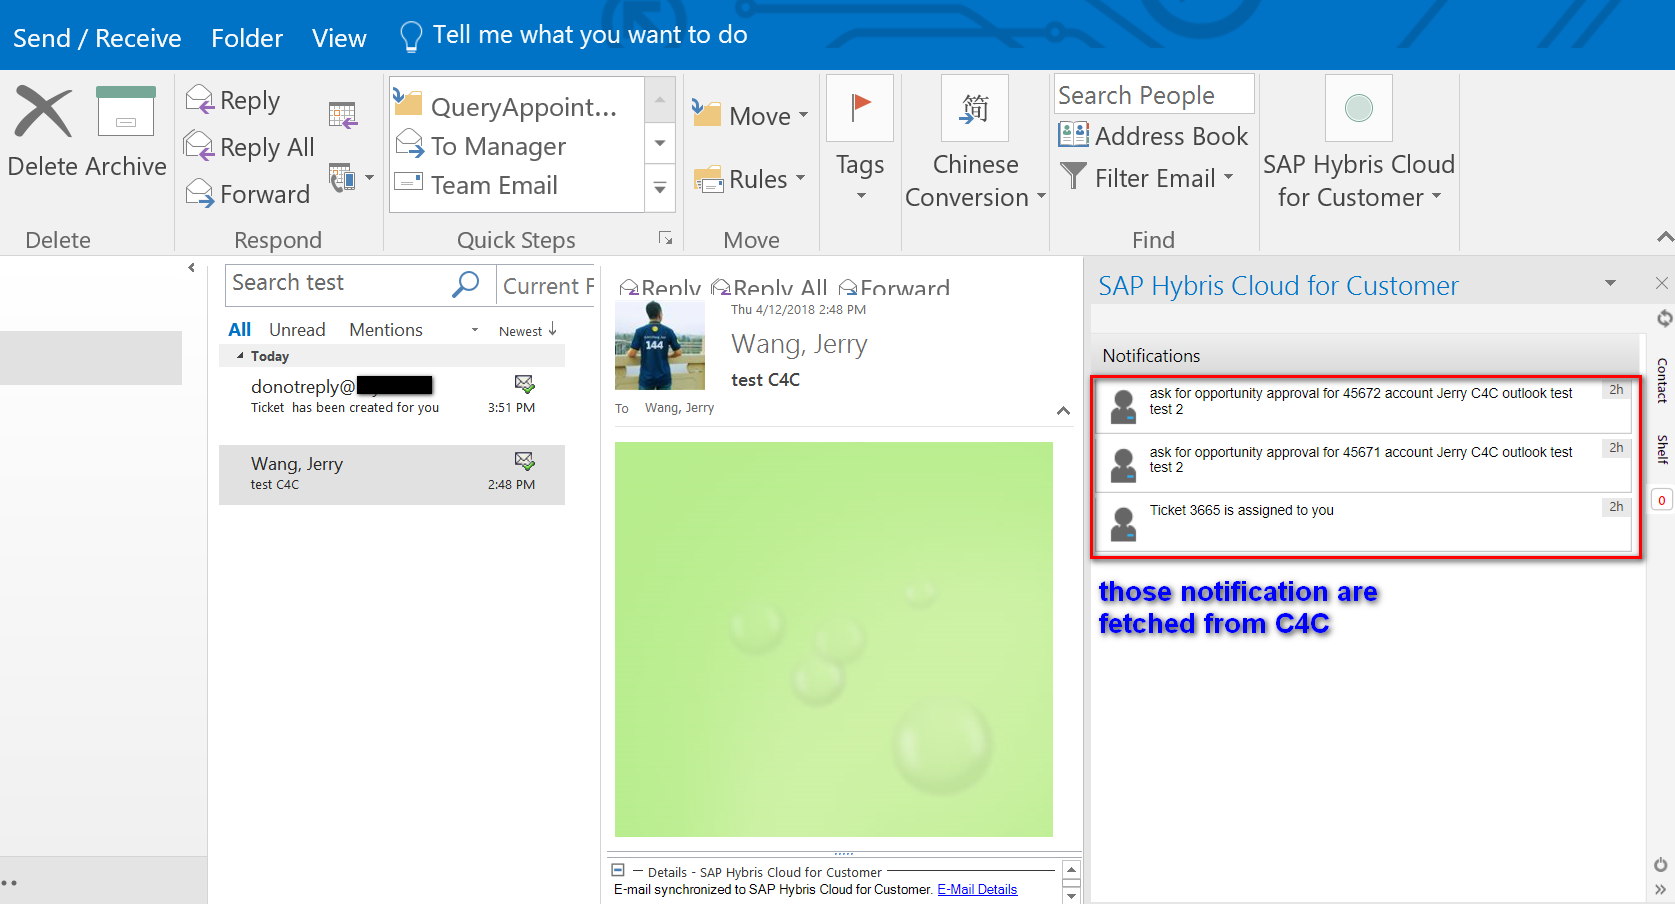Open the Chinese Conversion dropdown
This screenshot has height=904, width=1675.
tap(1041, 196)
